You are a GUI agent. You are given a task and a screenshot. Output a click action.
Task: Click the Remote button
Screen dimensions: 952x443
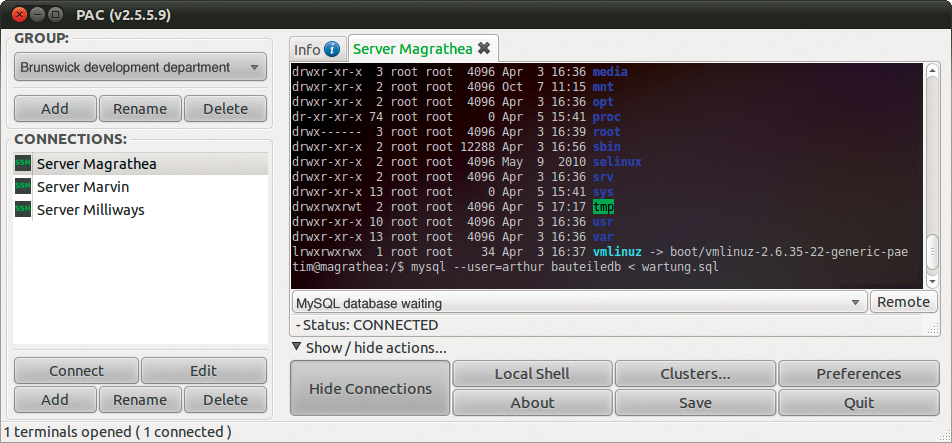tap(903, 302)
